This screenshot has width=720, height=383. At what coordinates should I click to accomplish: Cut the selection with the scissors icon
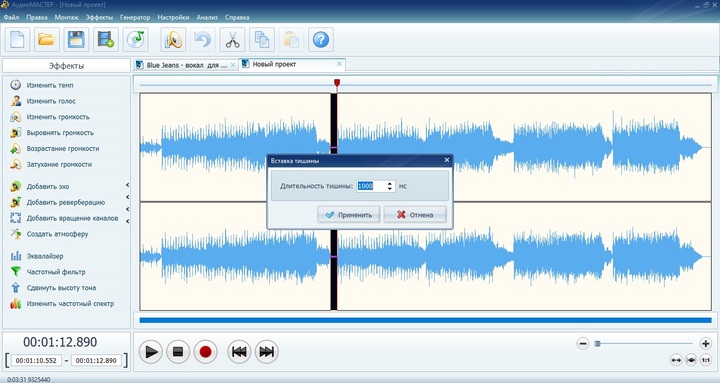coord(232,39)
